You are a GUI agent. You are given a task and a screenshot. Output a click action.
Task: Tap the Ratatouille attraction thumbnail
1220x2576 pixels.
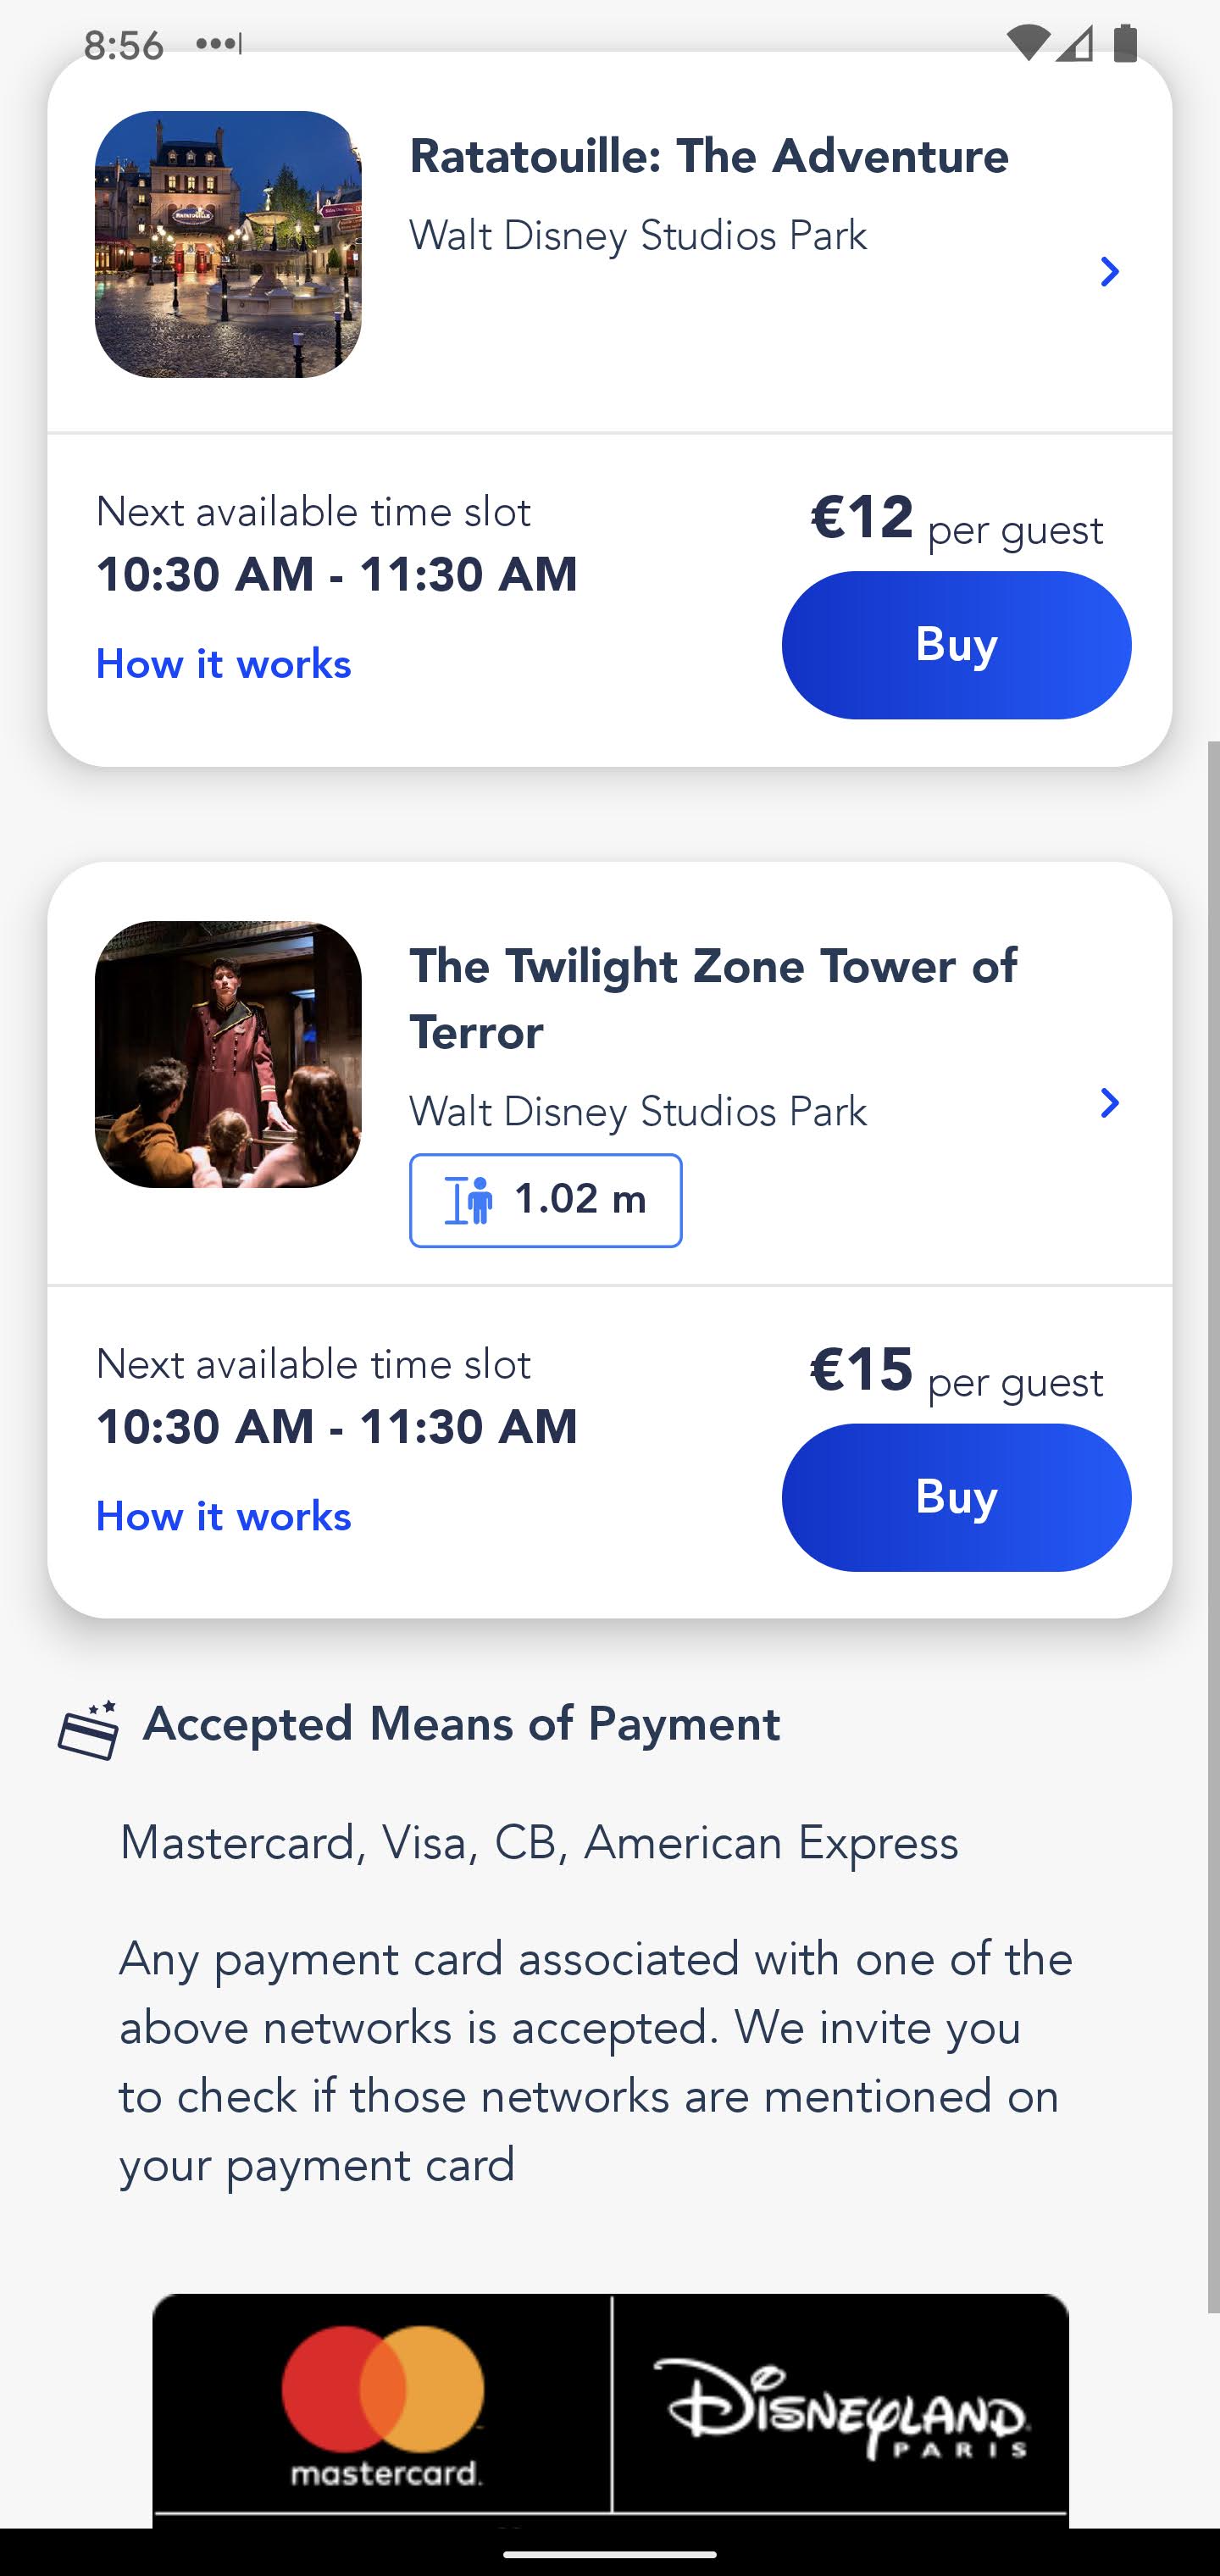[228, 244]
